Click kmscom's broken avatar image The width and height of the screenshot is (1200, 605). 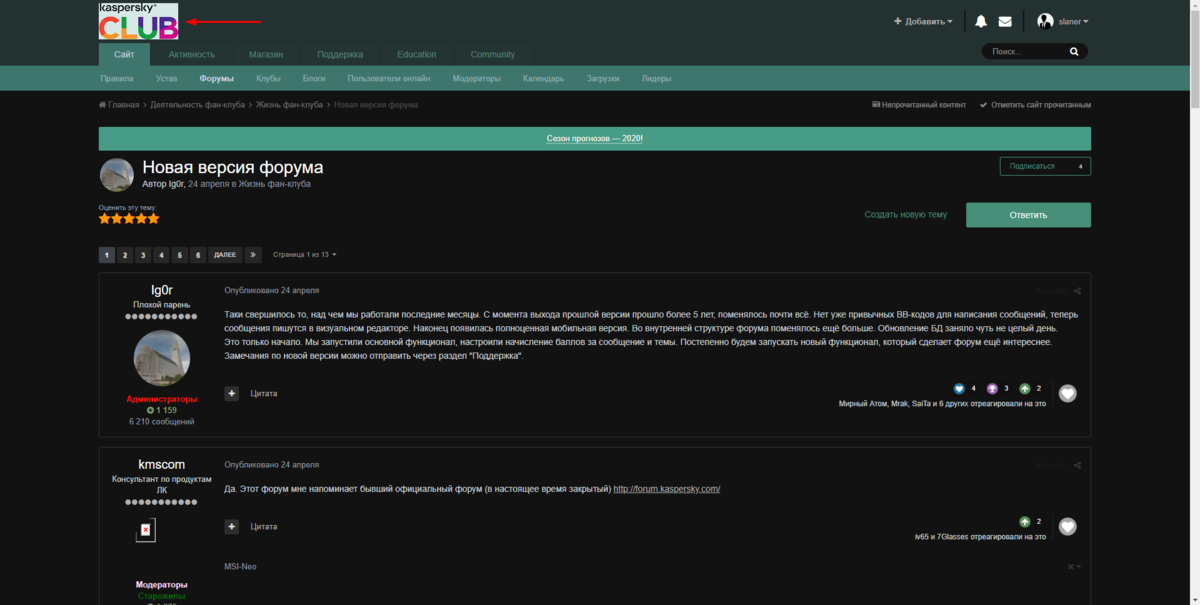(x=146, y=529)
